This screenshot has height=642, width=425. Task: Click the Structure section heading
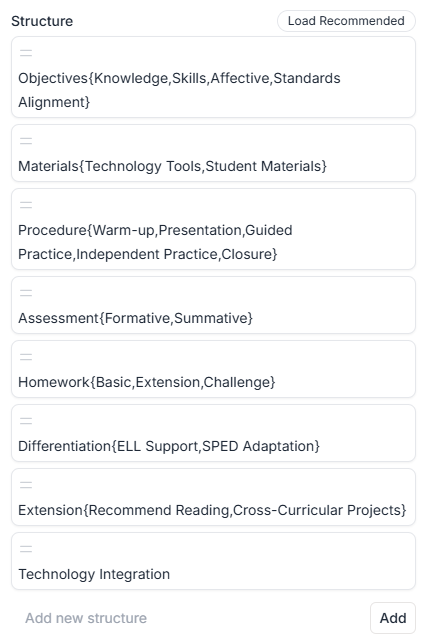click(42, 21)
